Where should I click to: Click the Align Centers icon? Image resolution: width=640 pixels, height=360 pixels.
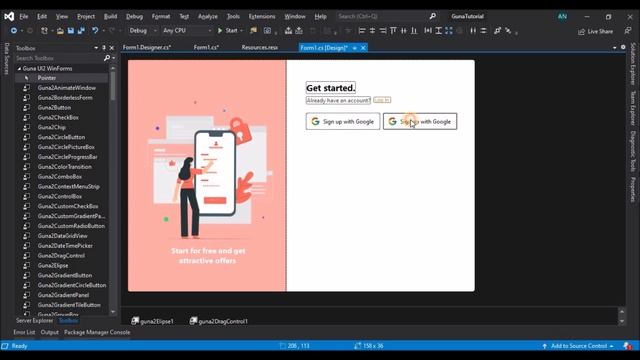[372, 31]
